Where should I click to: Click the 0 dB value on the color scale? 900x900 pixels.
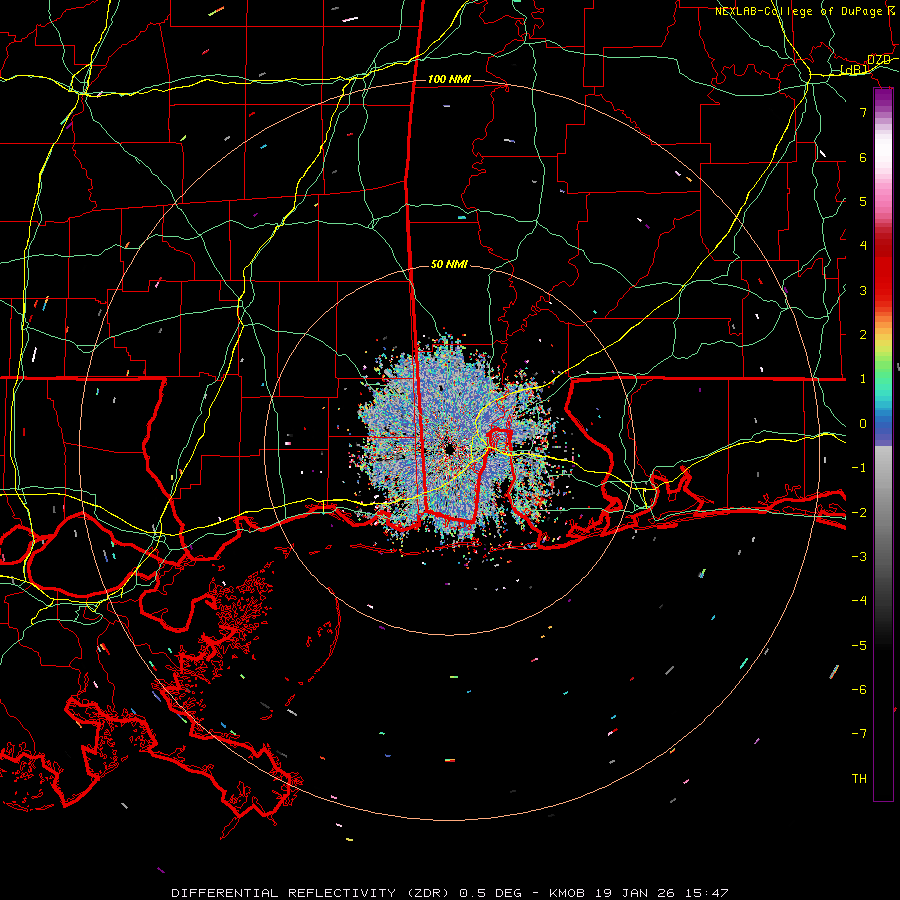(x=863, y=424)
